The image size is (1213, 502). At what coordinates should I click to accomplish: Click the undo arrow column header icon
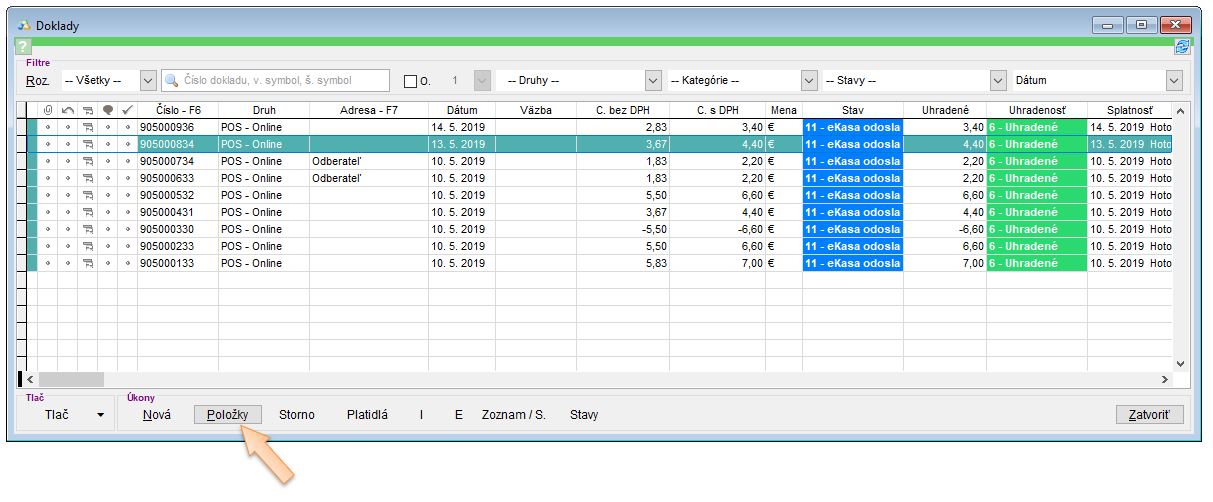coord(67,110)
